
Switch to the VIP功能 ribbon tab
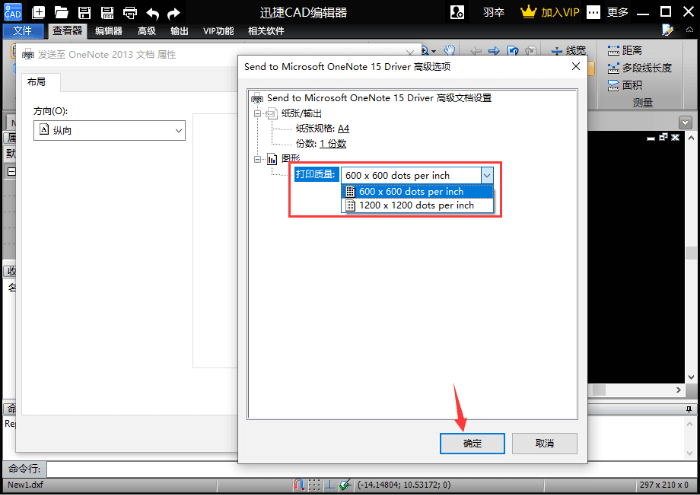[218, 31]
